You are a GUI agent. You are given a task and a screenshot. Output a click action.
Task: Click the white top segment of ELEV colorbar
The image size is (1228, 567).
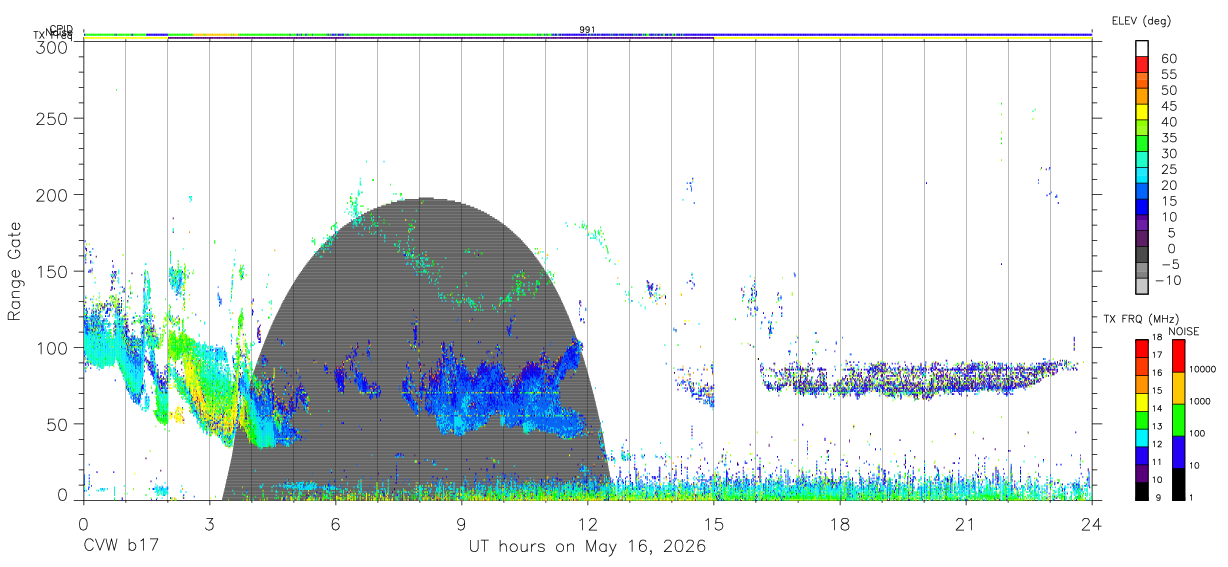[x=1142, y=48]
